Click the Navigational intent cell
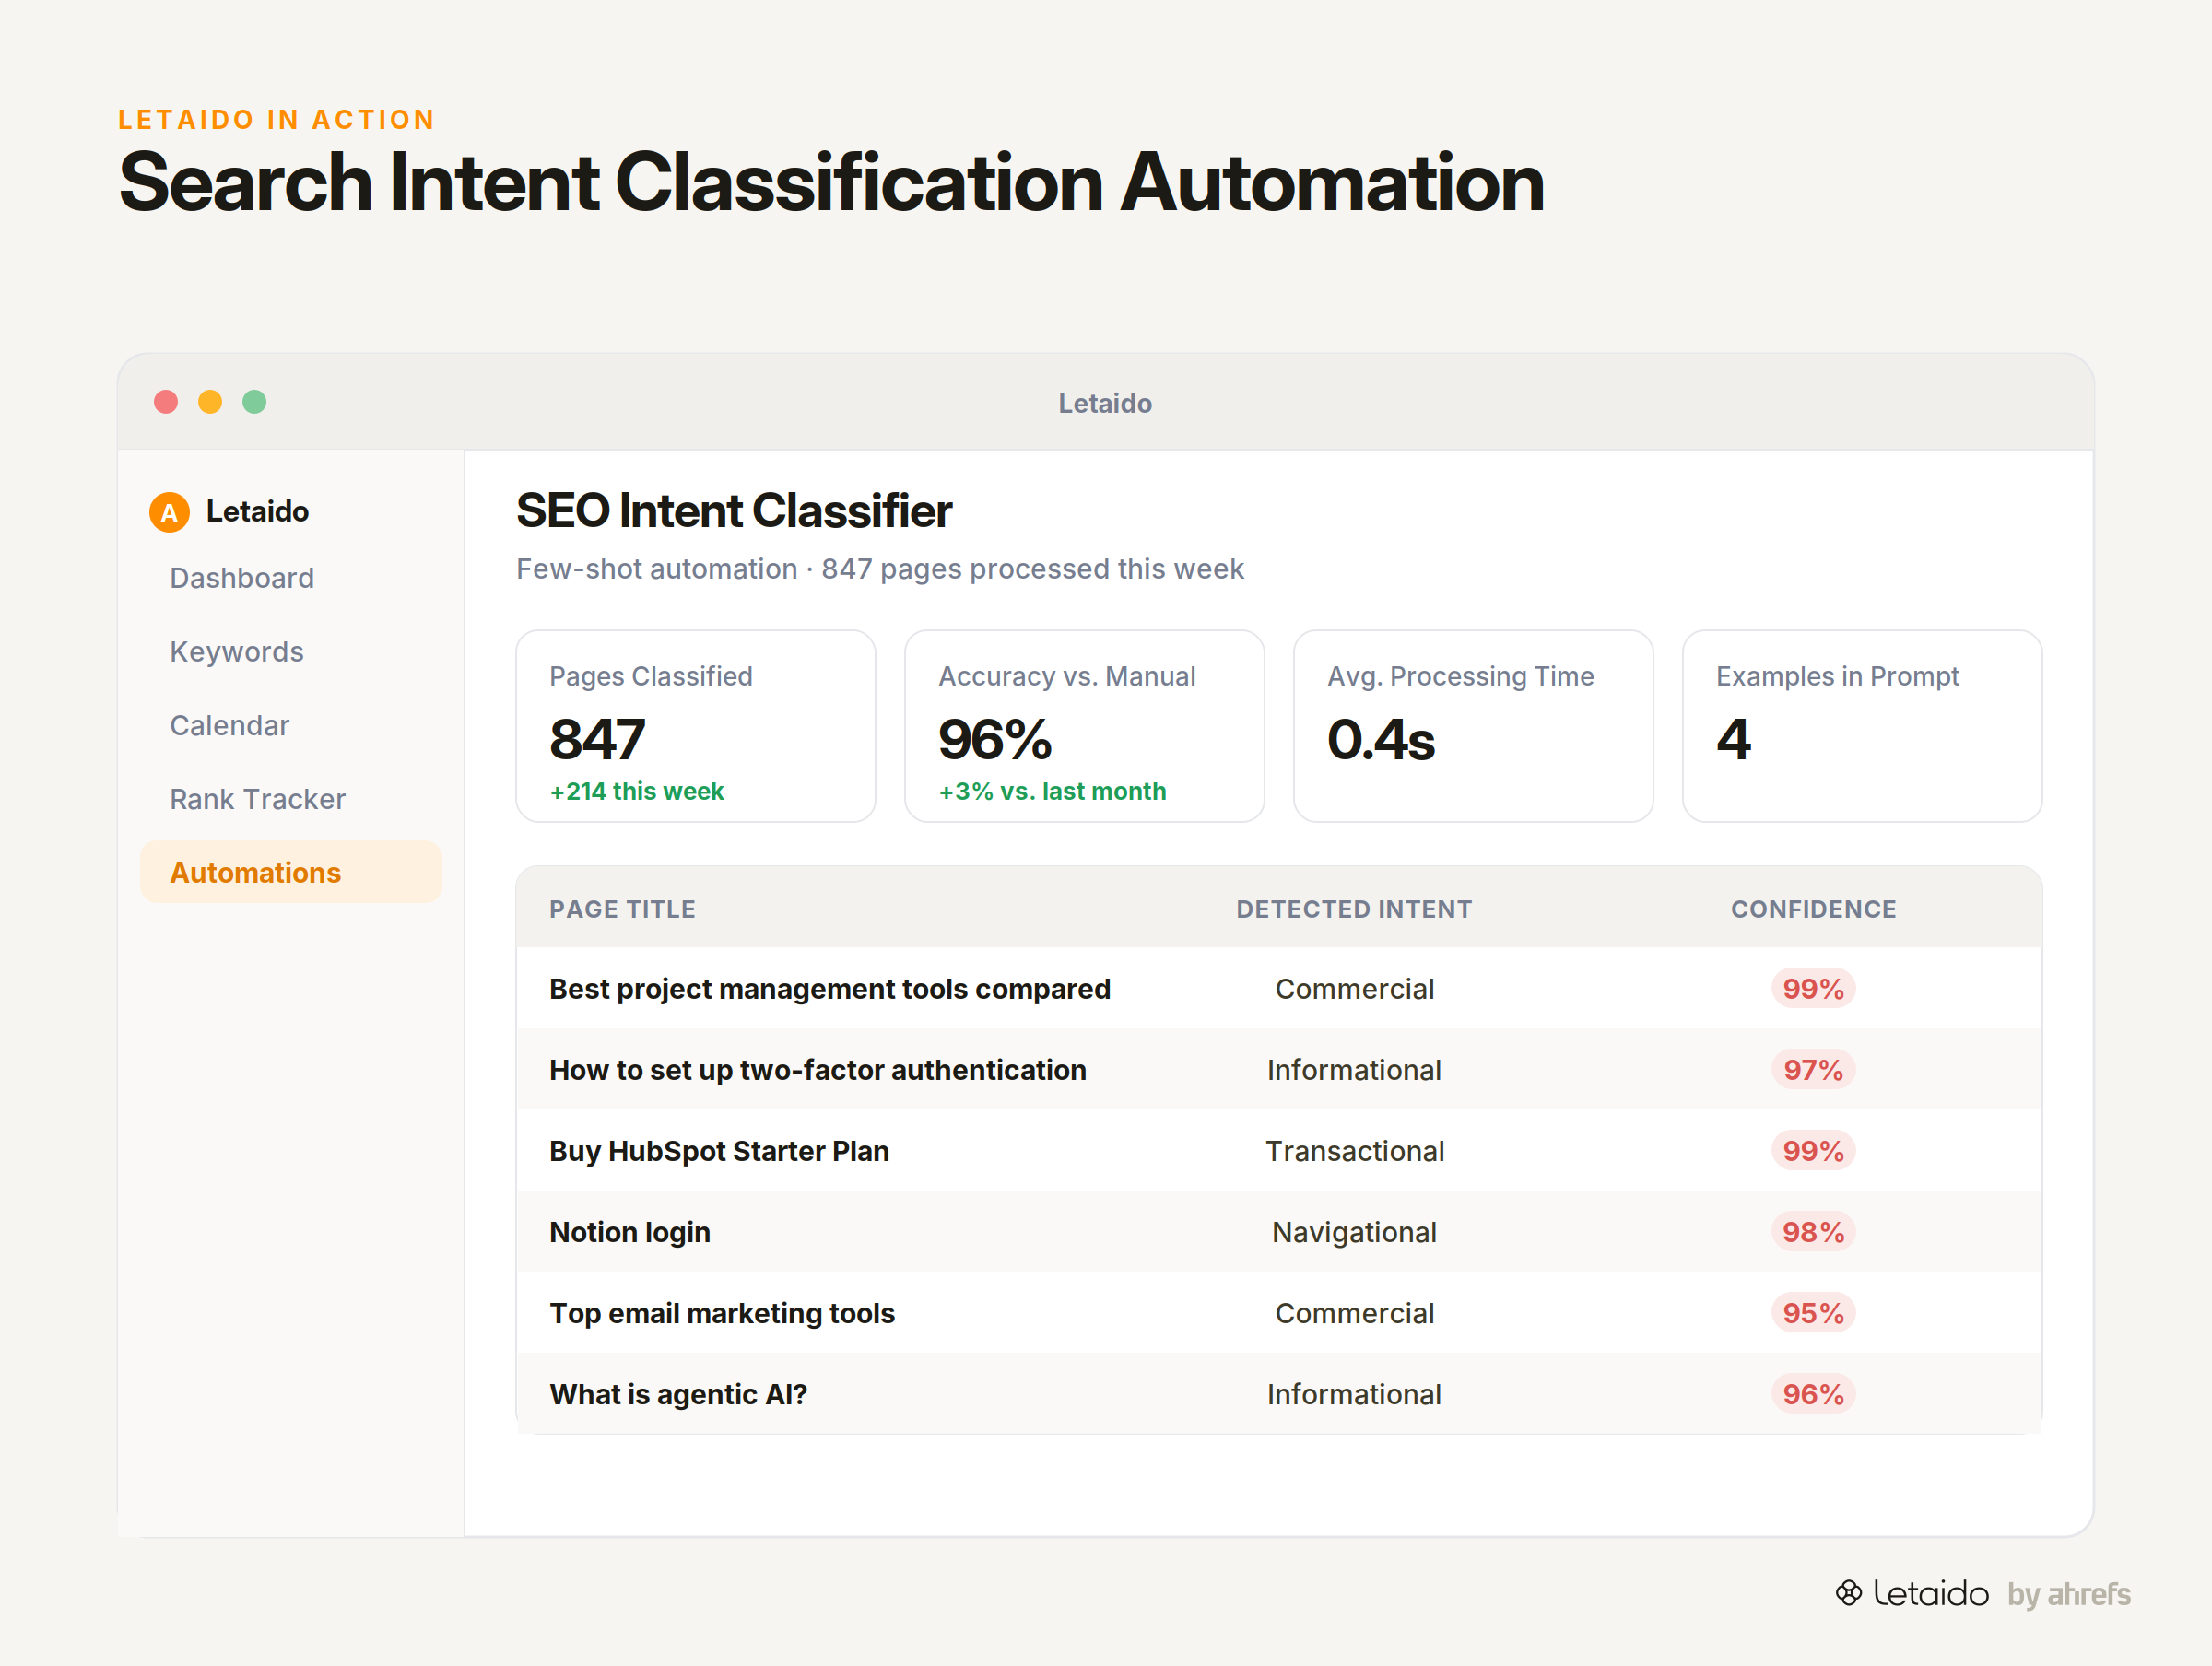 (1355, 1232)
